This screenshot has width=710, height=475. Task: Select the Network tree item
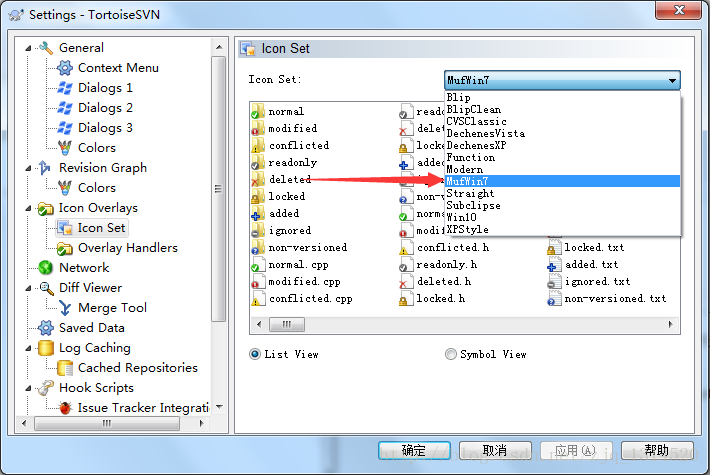[x=84, y=268]
